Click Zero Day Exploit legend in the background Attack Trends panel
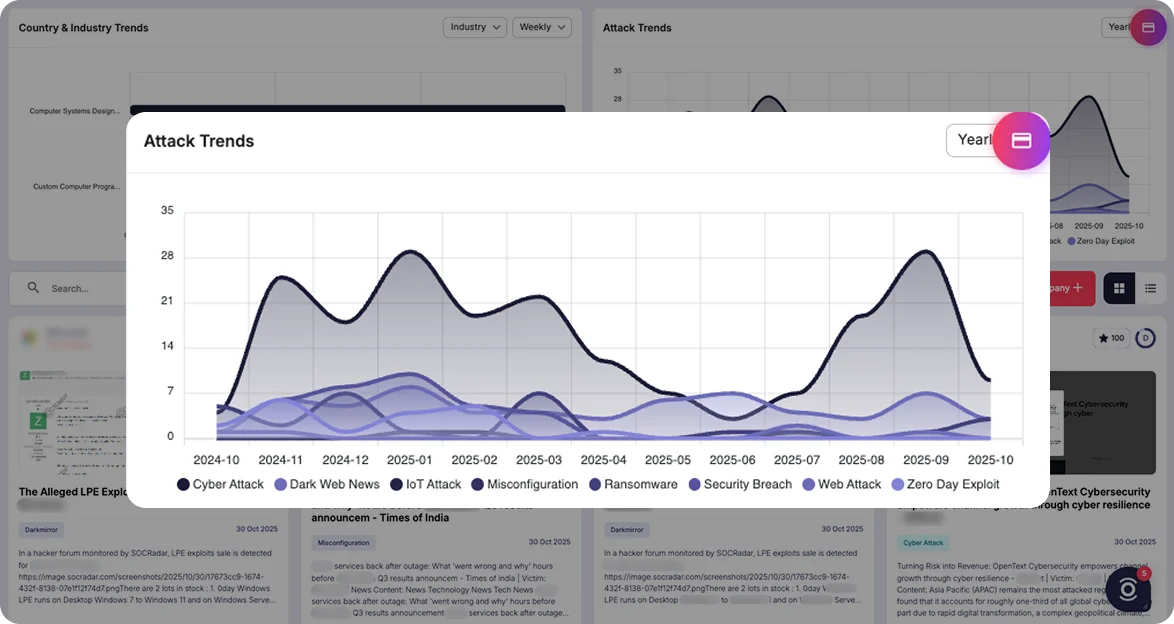The width and height of the screenshot is (1174, 624). 1101,241
